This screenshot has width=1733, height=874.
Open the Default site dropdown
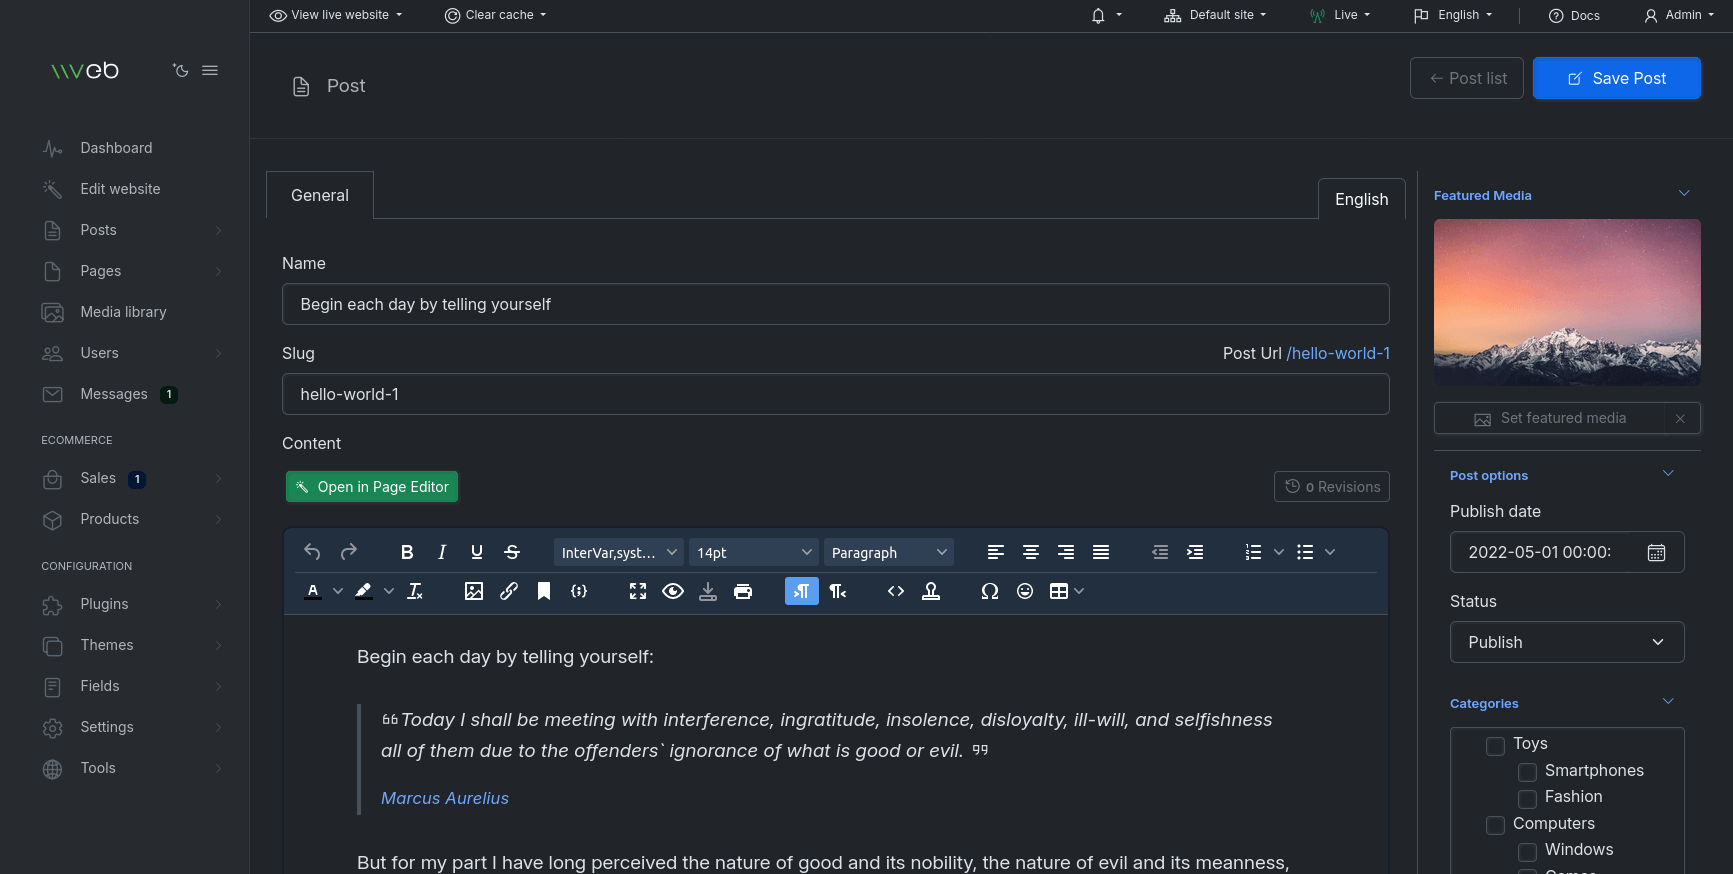(x=1215, y=15)
